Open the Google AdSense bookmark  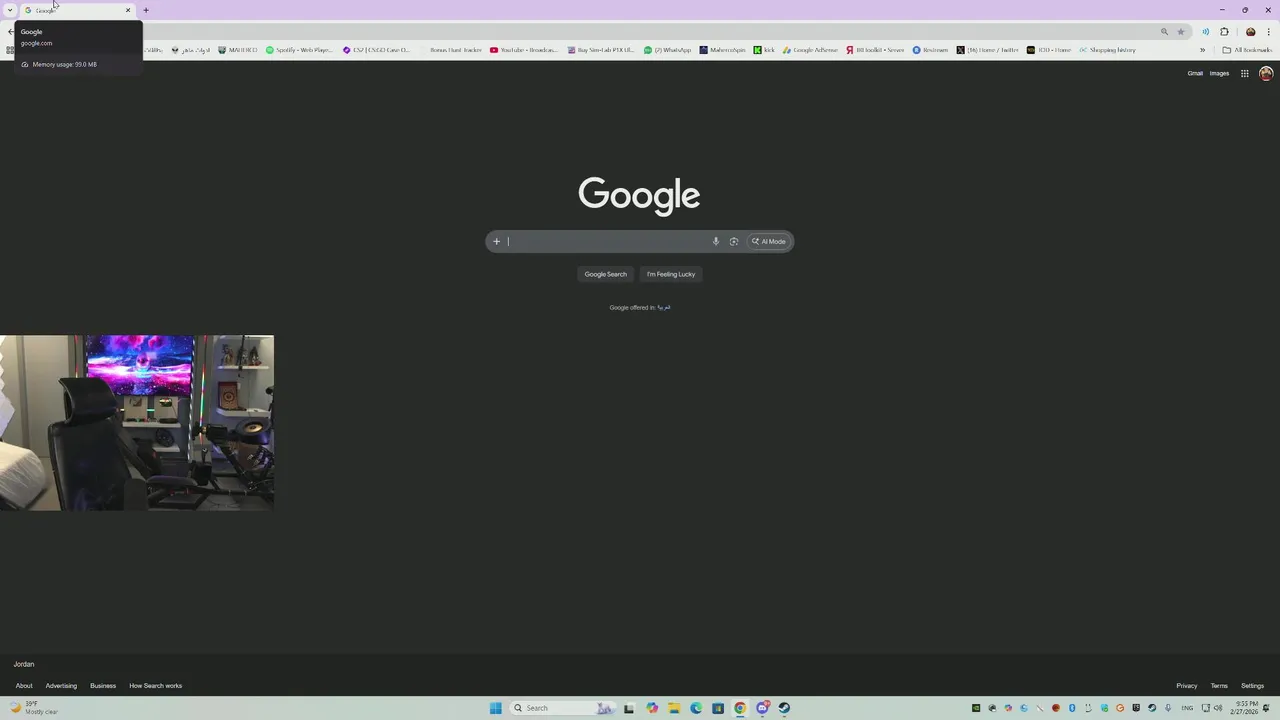(811, 50)
